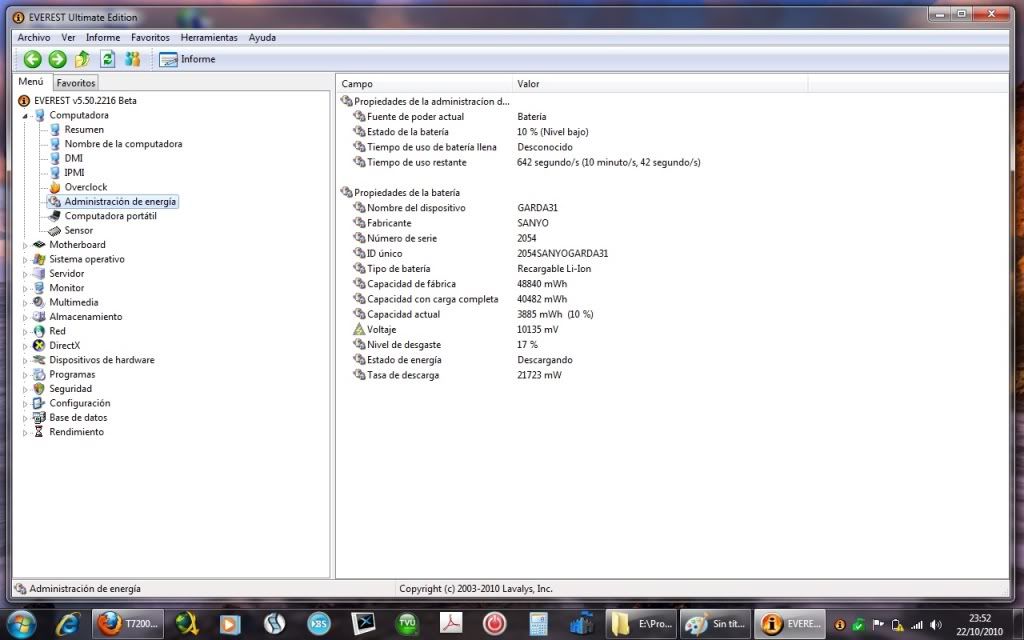Collapse the Computadora tree node
1024x640 pixels.
(x=25, y=116)
